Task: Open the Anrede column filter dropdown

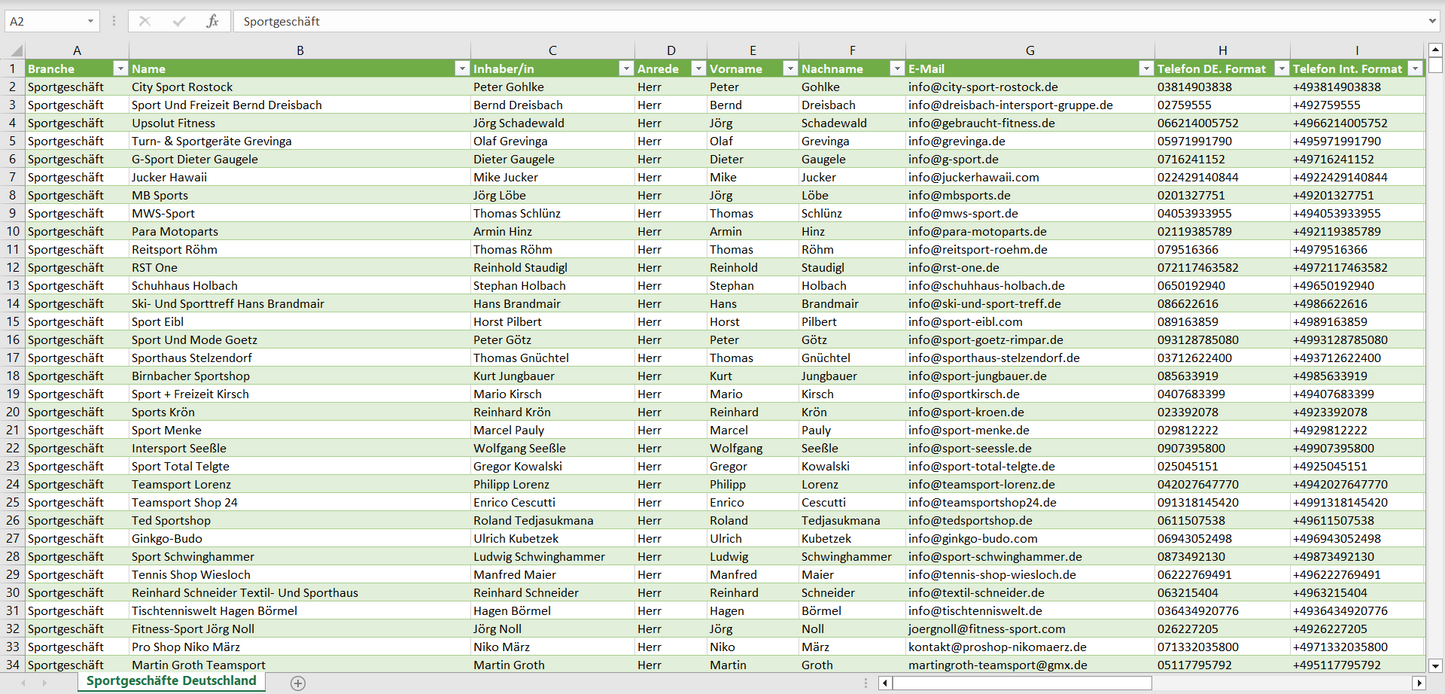Action: (697, 69)
